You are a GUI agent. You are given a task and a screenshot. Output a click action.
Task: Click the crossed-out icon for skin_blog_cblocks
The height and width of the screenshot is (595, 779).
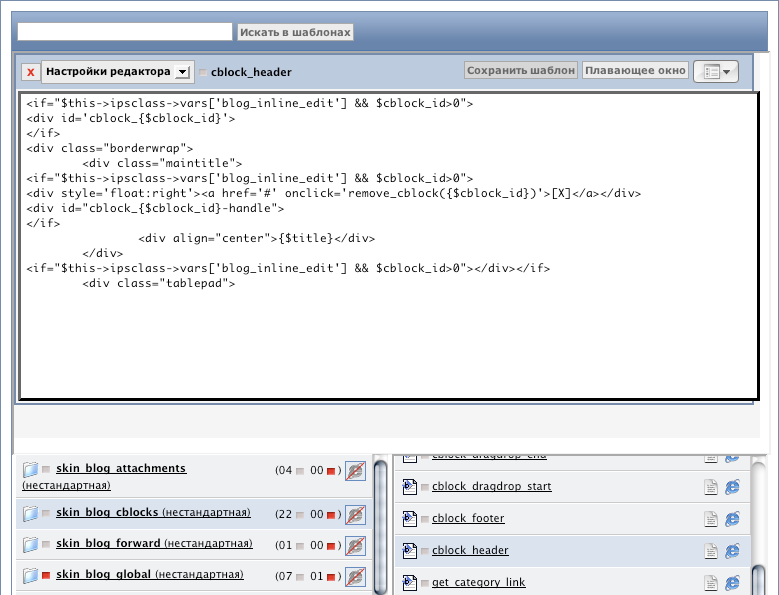pos(355,515)
